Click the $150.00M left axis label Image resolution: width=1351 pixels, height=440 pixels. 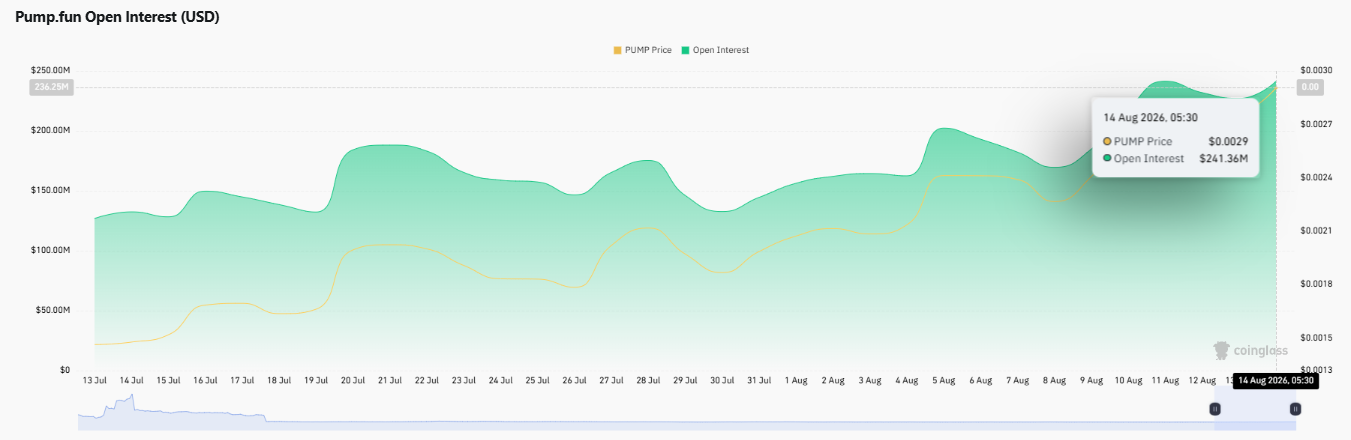pos(50,190)
